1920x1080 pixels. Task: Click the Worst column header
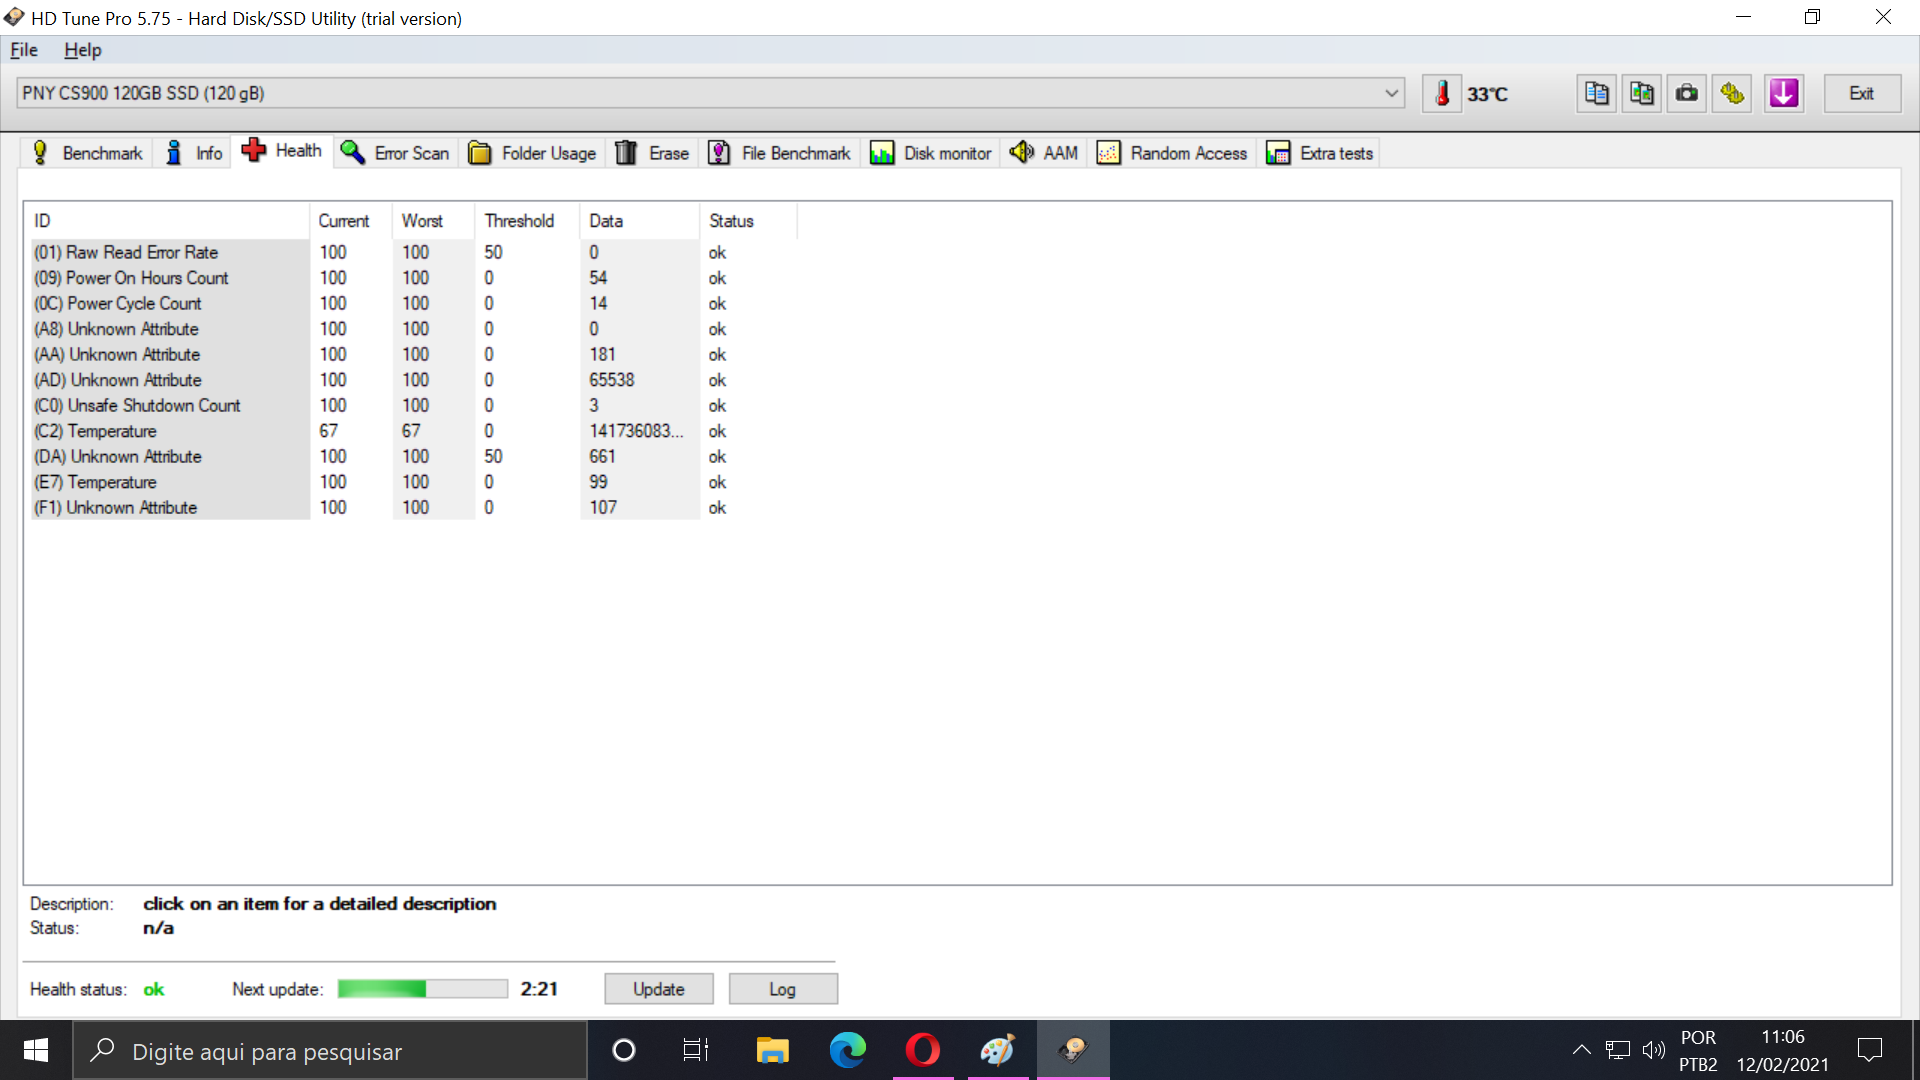[x=434, y=221]
